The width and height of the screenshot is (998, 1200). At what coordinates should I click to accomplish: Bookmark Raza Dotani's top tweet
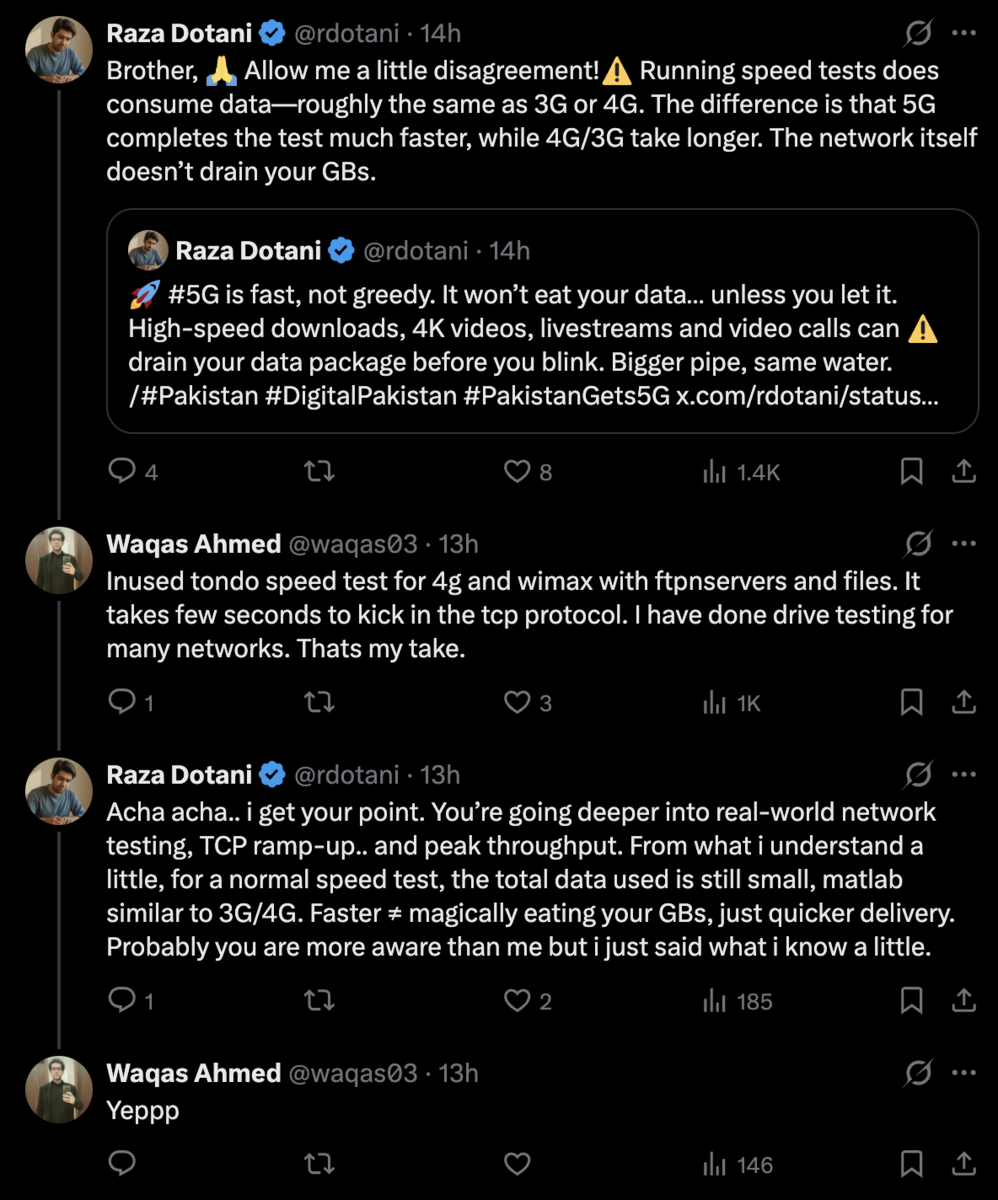click(911, 471)
